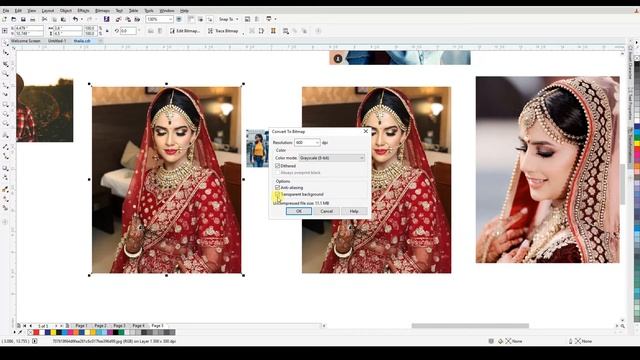Click the Open file icon
The width and height of the screenshot is (640, 360).
[x=14, y=19]
